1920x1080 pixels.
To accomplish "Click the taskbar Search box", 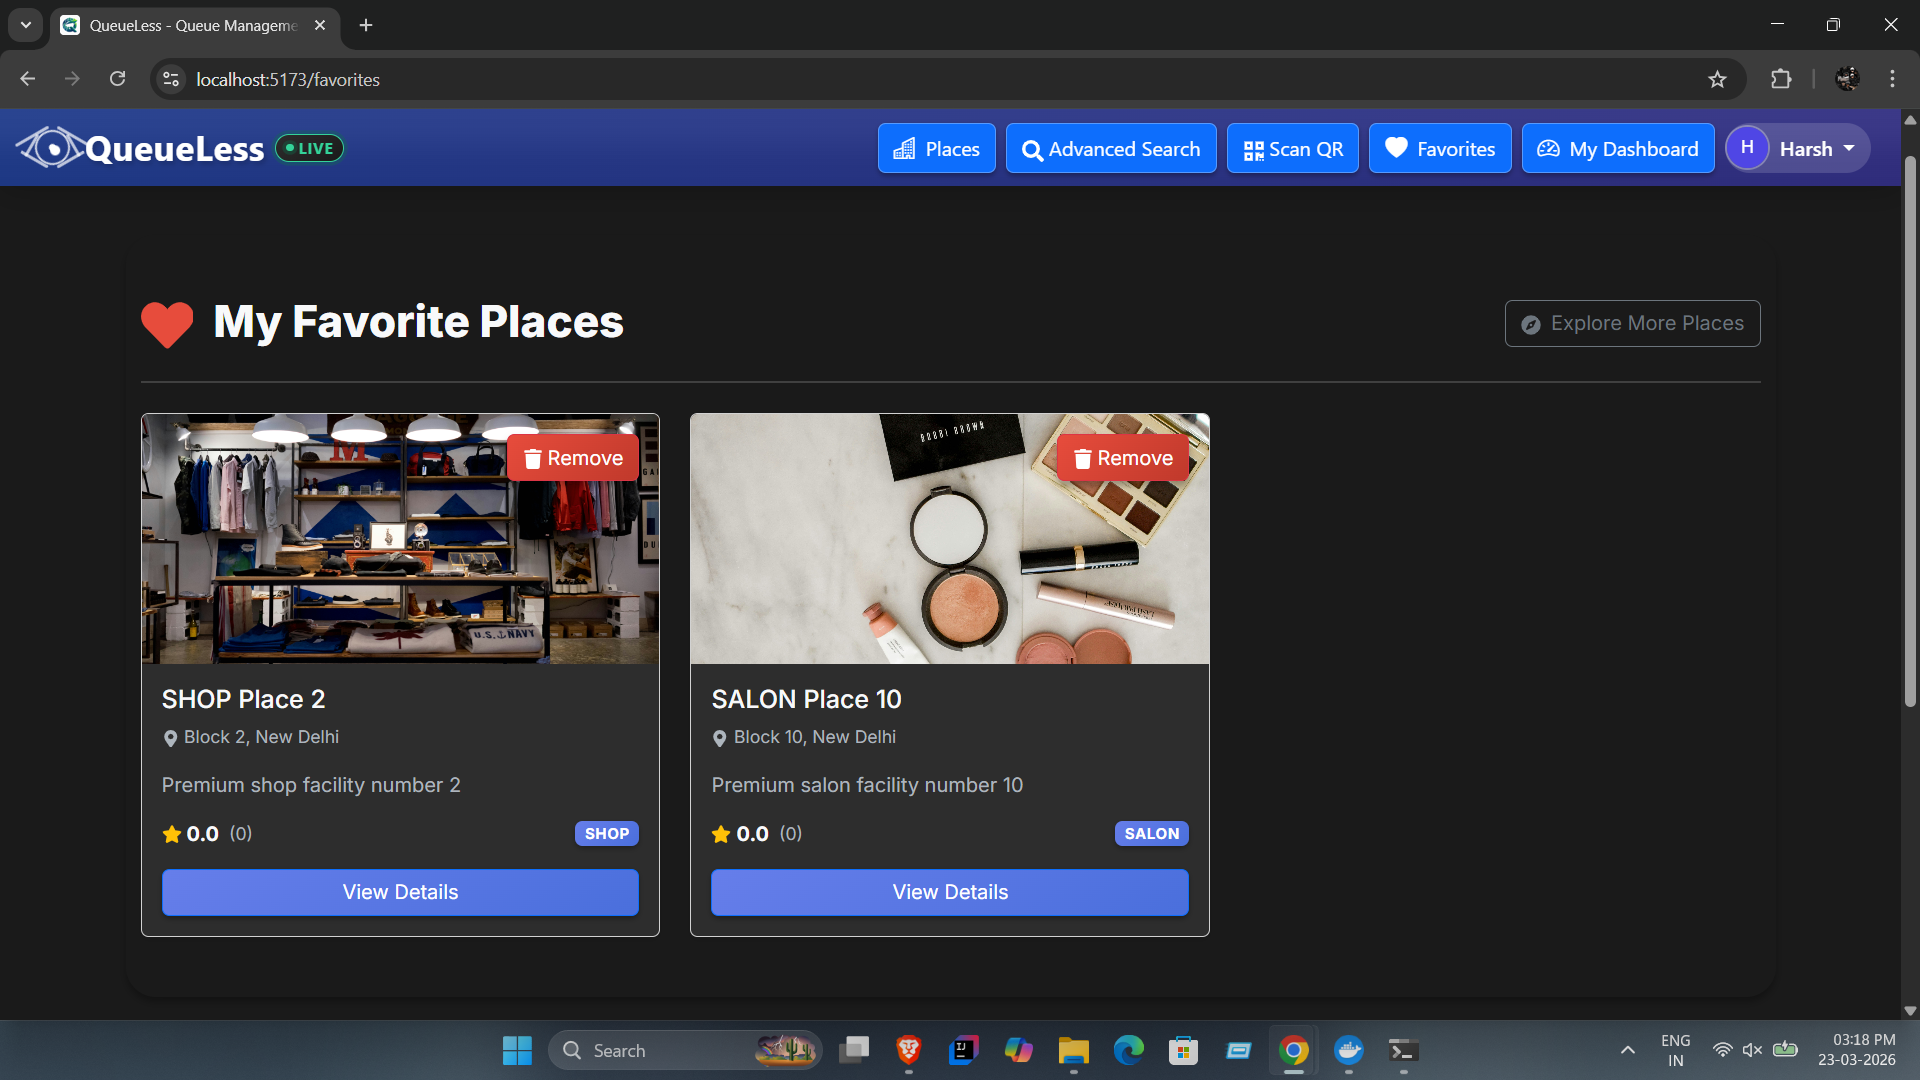I will point(684,1051).
